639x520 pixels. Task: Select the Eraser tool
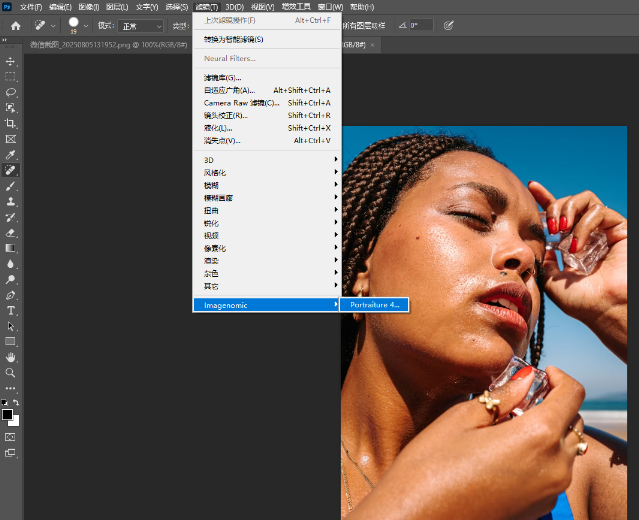coord(11,232)
